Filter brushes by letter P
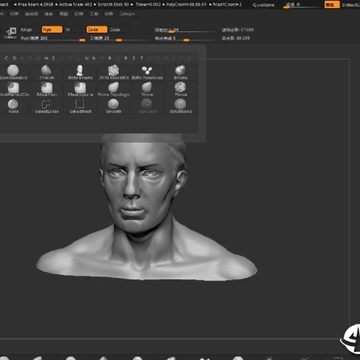 110,58
